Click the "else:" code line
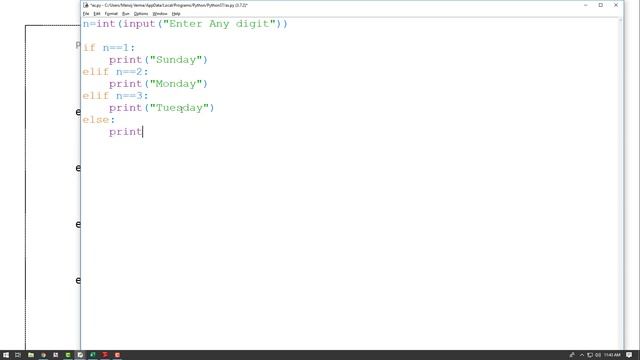 [x=99, y=120]
